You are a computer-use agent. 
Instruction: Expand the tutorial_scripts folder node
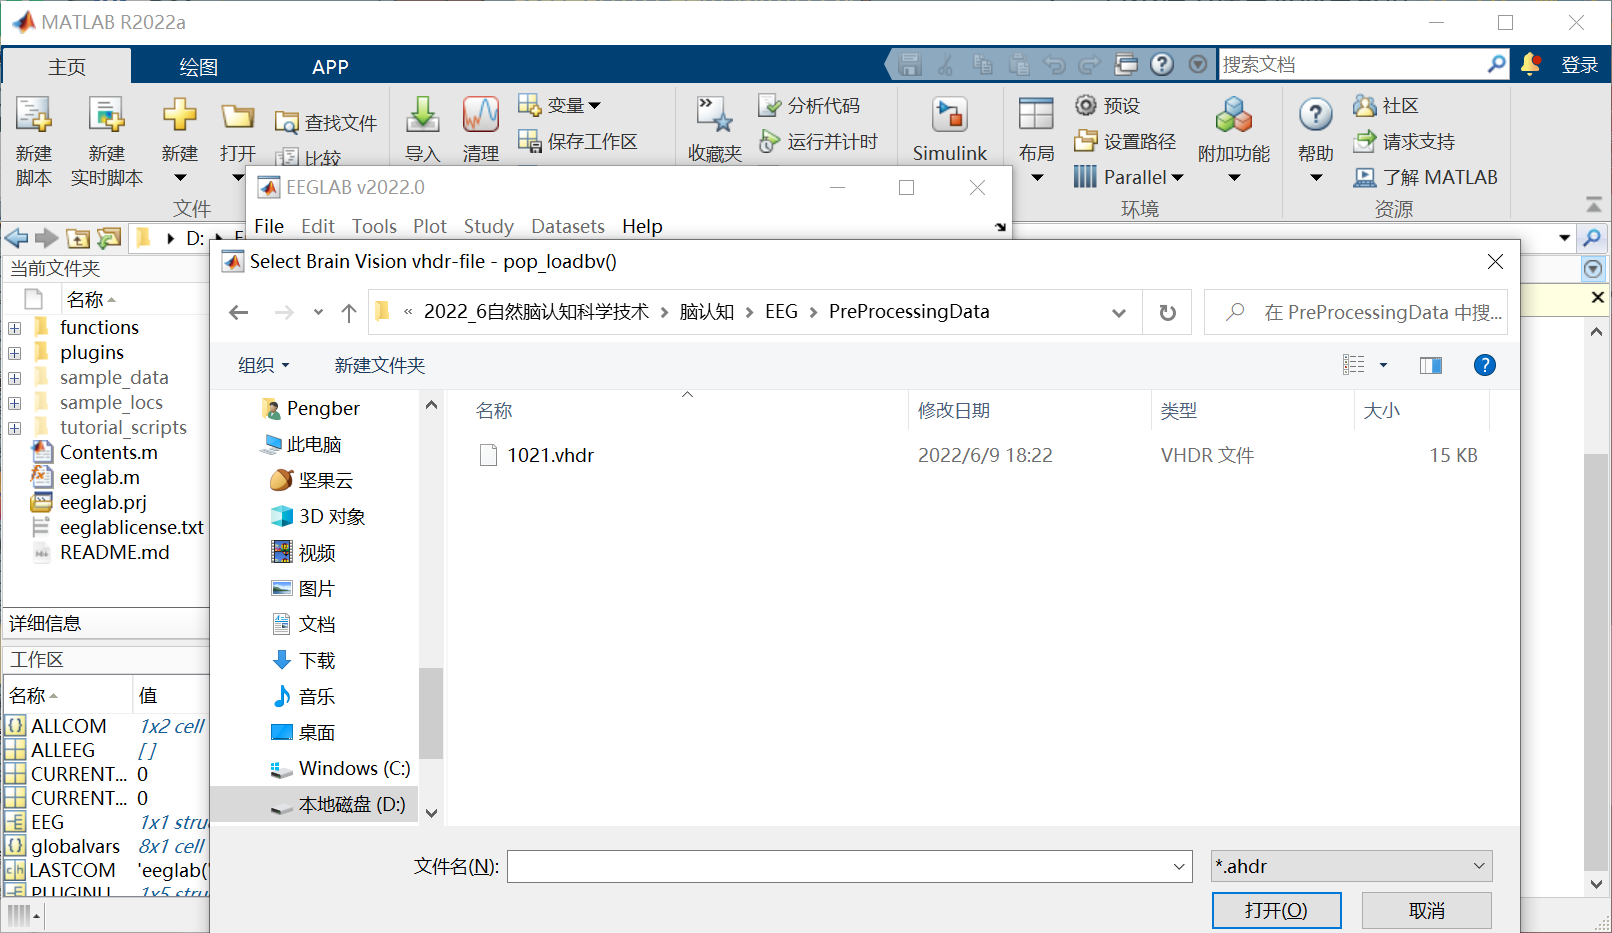coord(14,427)
